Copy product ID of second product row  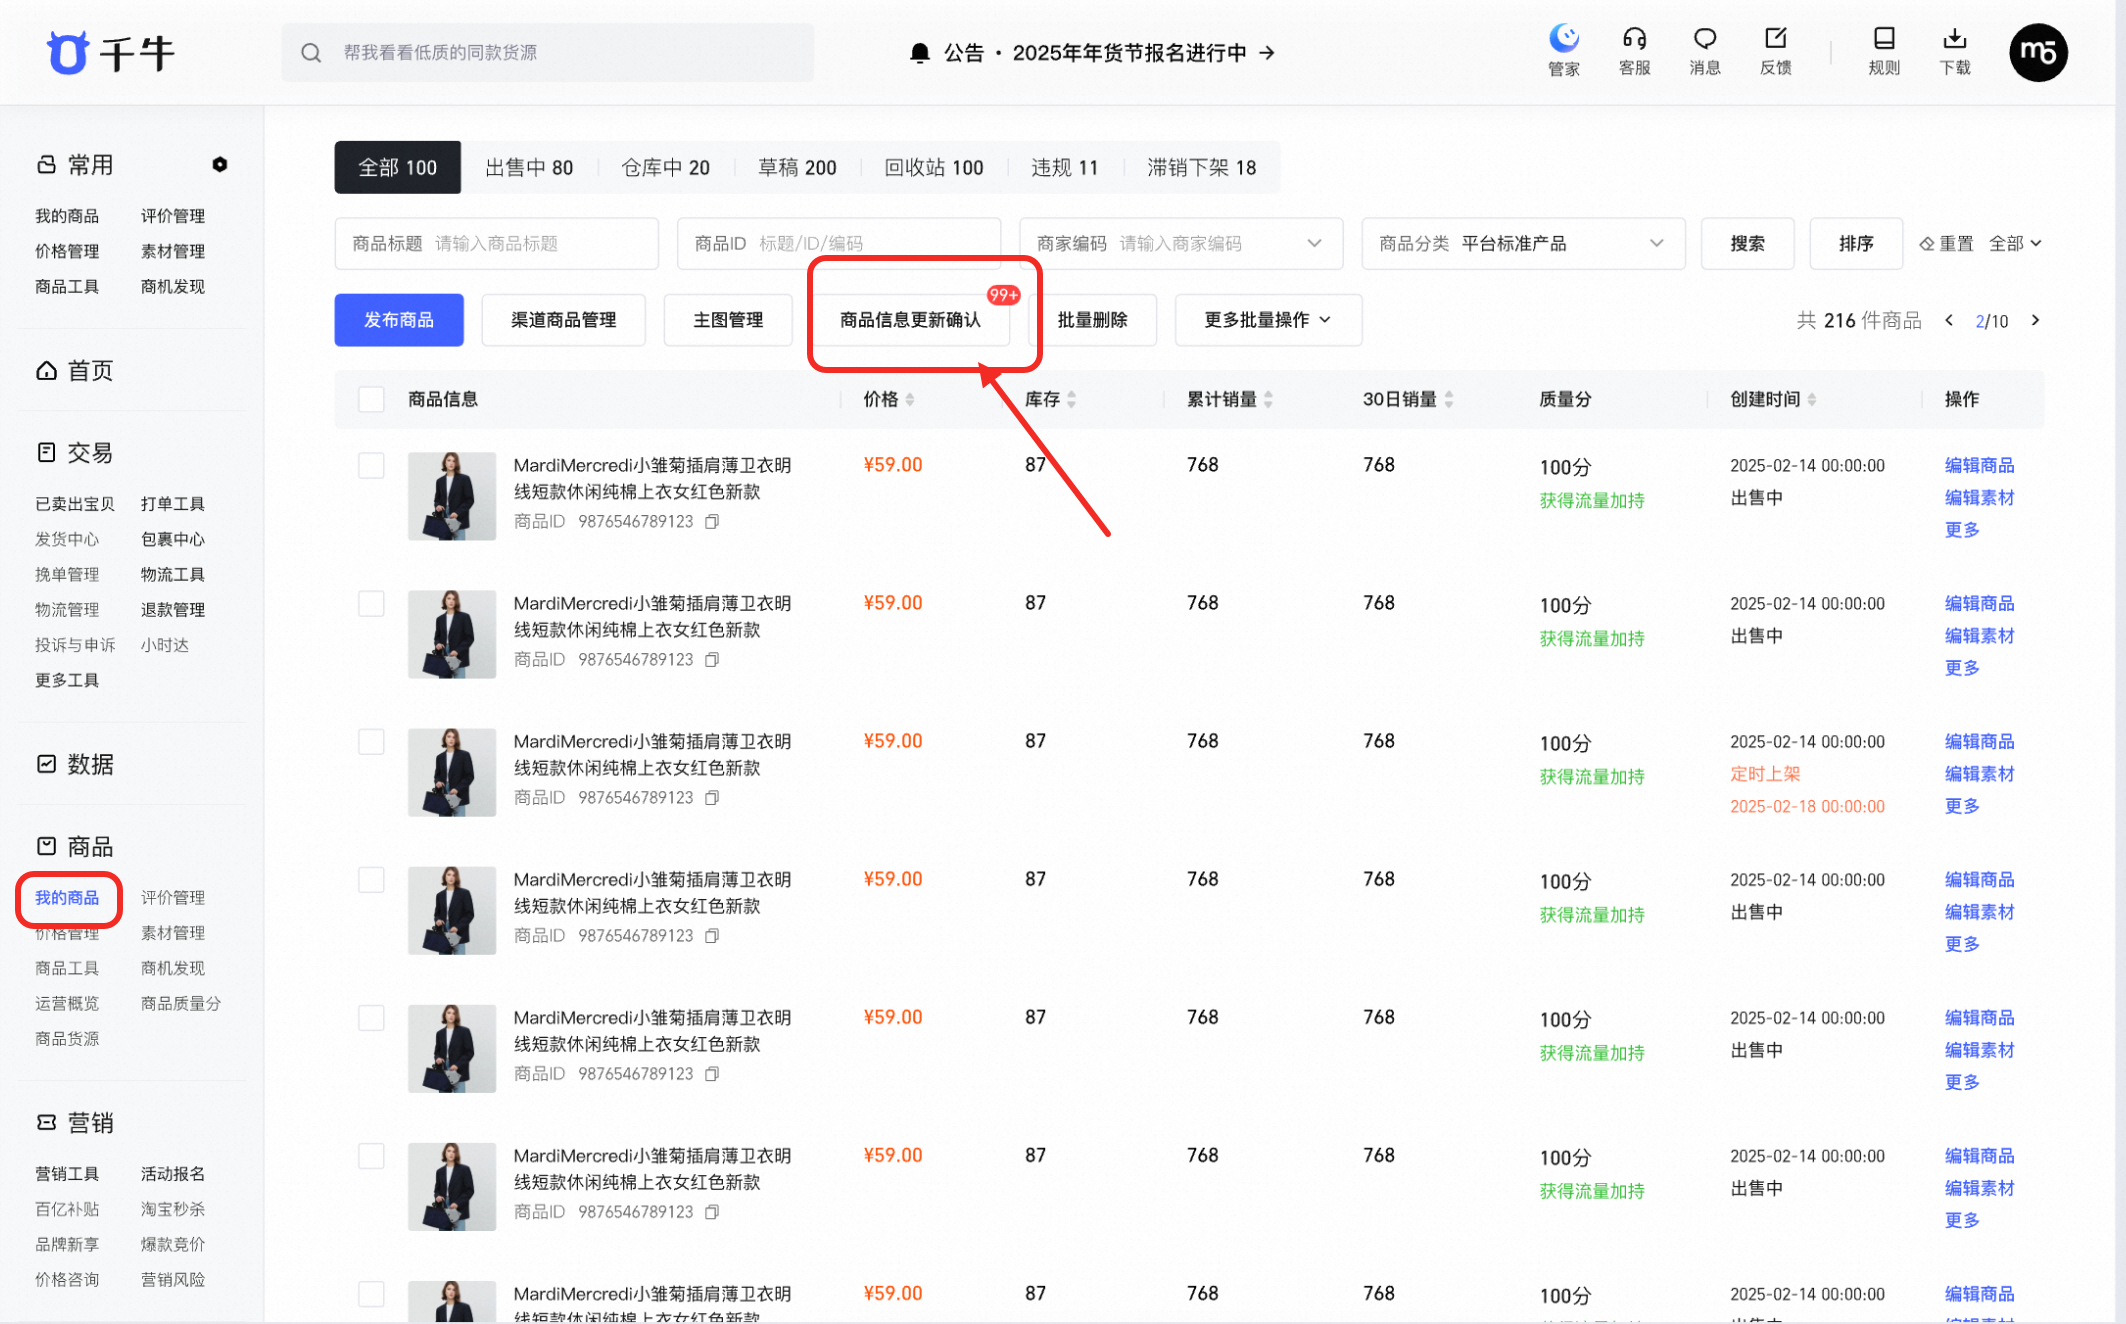click(712, 660)
